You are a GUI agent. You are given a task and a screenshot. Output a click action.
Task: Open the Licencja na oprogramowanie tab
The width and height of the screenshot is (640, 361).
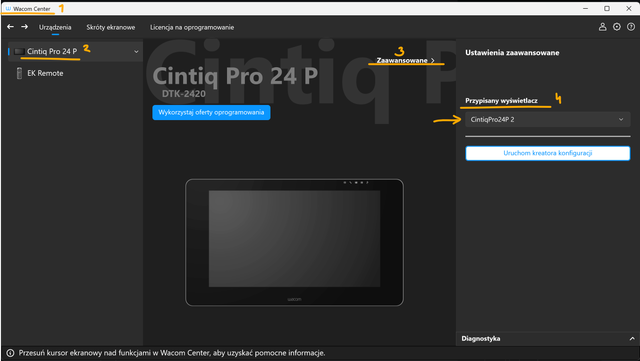click(x=192, y=27)
